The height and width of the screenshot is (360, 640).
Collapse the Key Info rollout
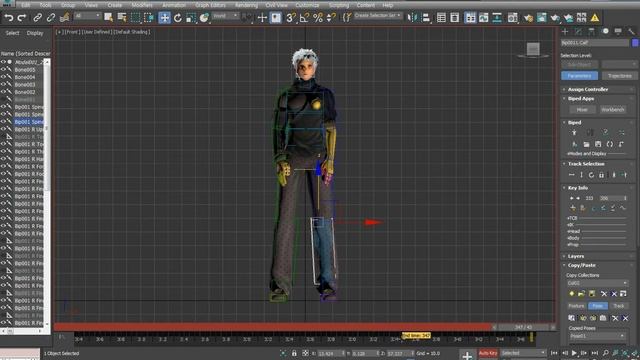[578, 188]
